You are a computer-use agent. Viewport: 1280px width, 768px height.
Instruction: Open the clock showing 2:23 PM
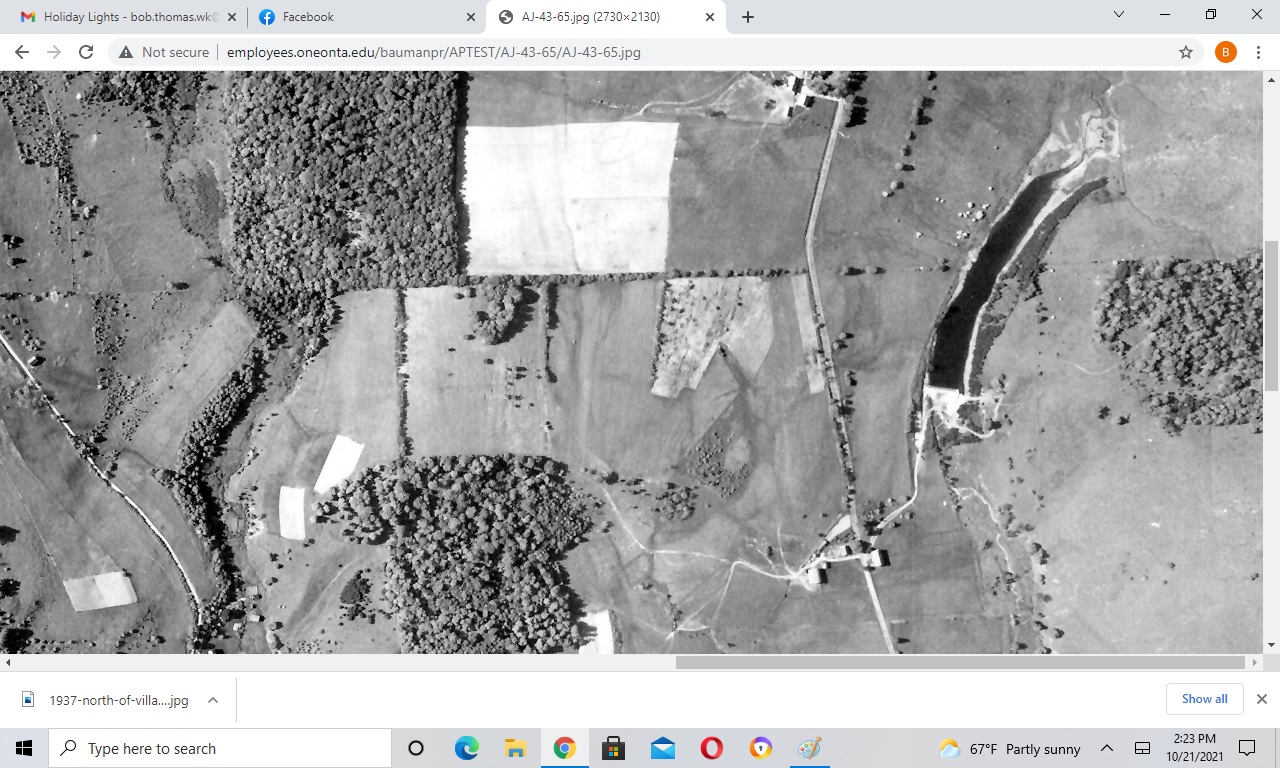click(1194, 748)
